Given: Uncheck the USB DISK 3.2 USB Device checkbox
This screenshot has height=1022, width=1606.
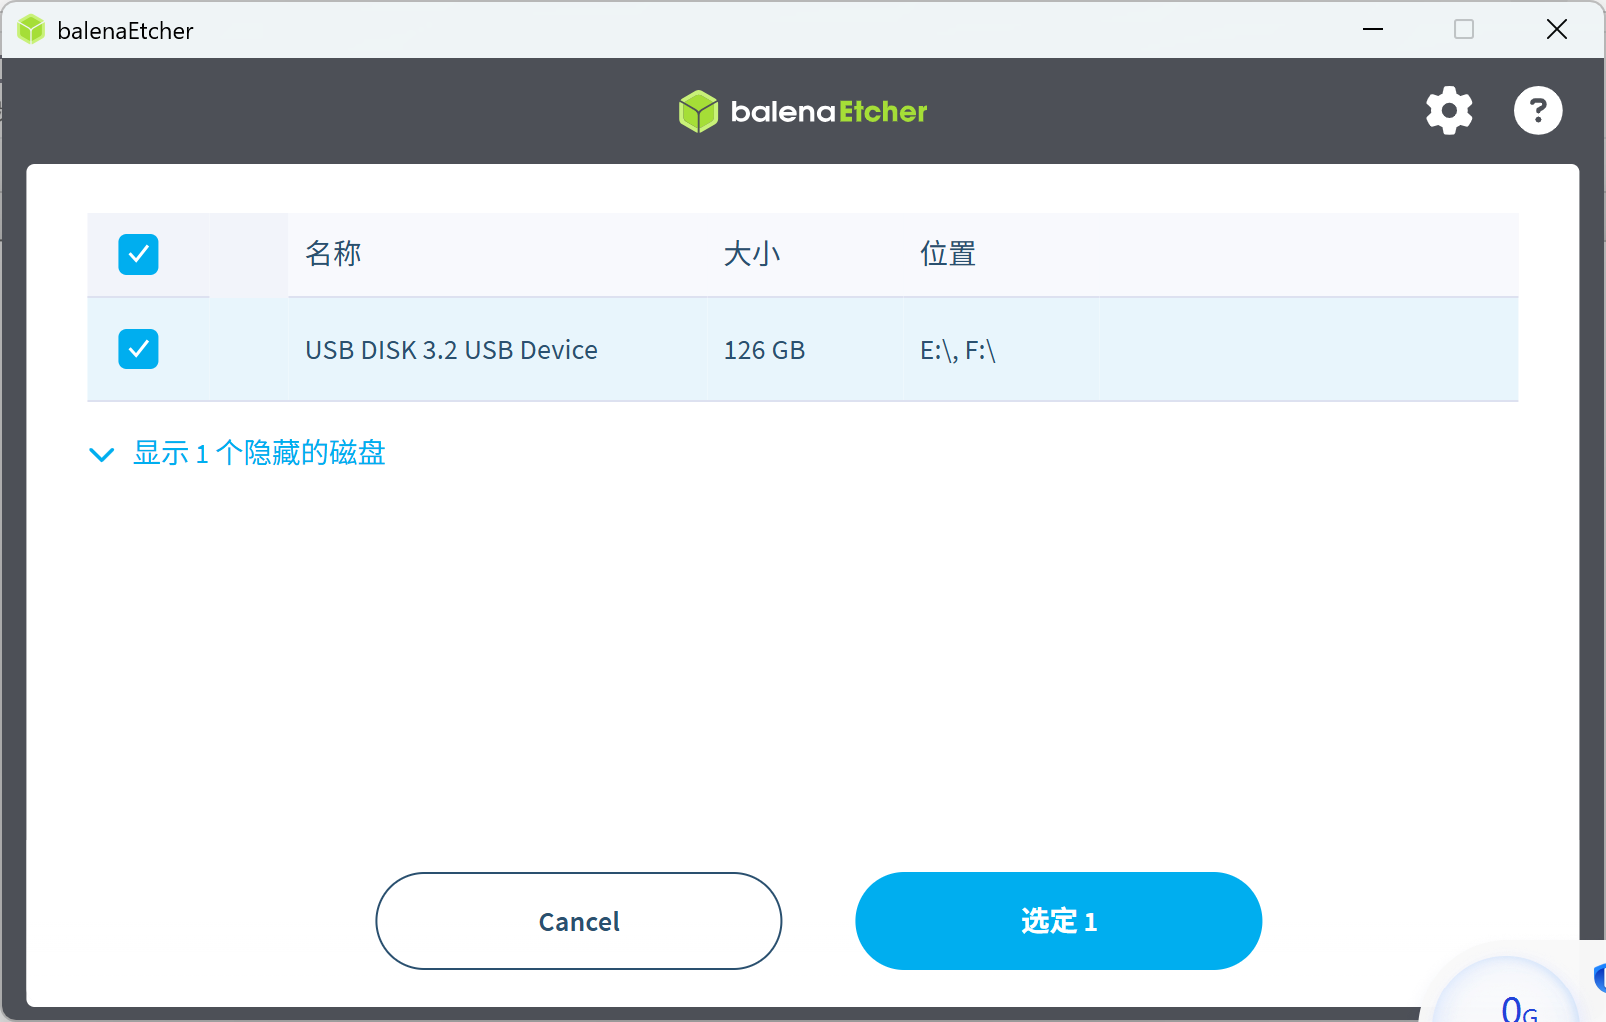Looking at the screenshot, I should pyautogui.click(x=138, y=349).
